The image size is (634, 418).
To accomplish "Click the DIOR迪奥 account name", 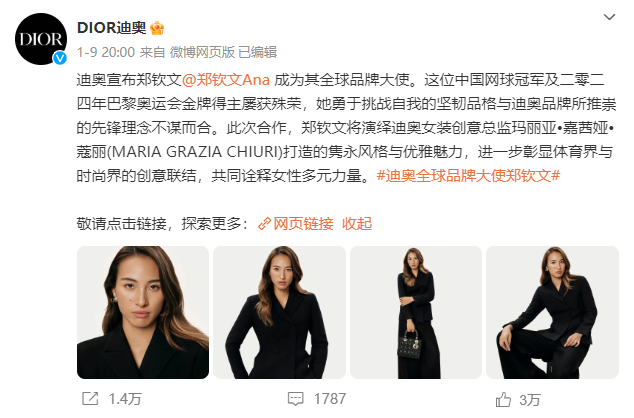I will click(x=112, y=28).
